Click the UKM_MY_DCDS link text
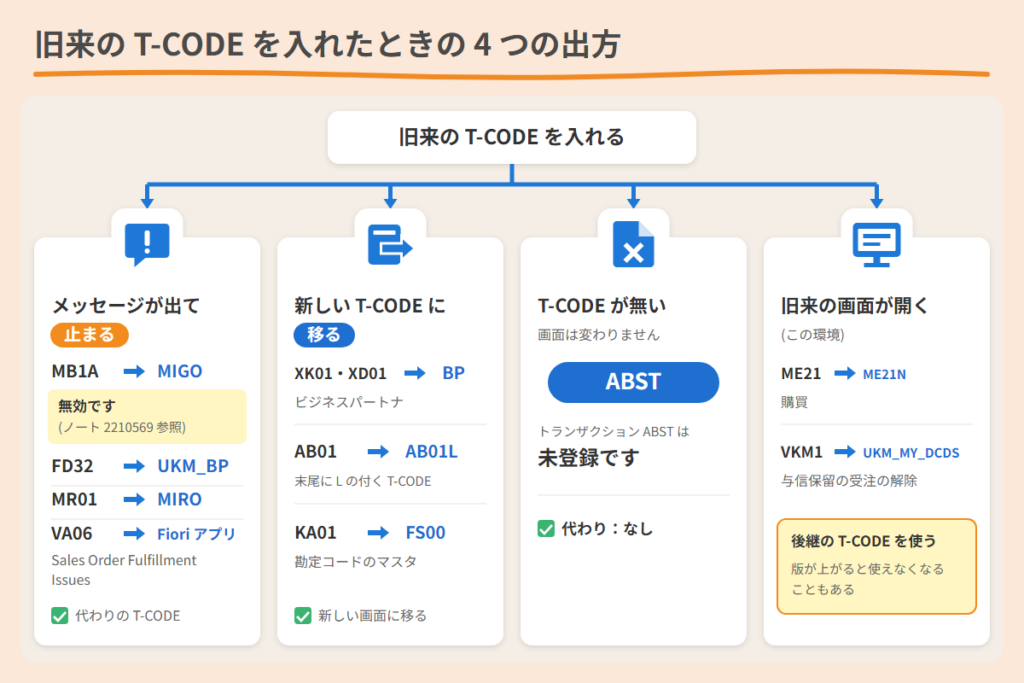This screenshot has height=683, width=1024. coord(911,453)
